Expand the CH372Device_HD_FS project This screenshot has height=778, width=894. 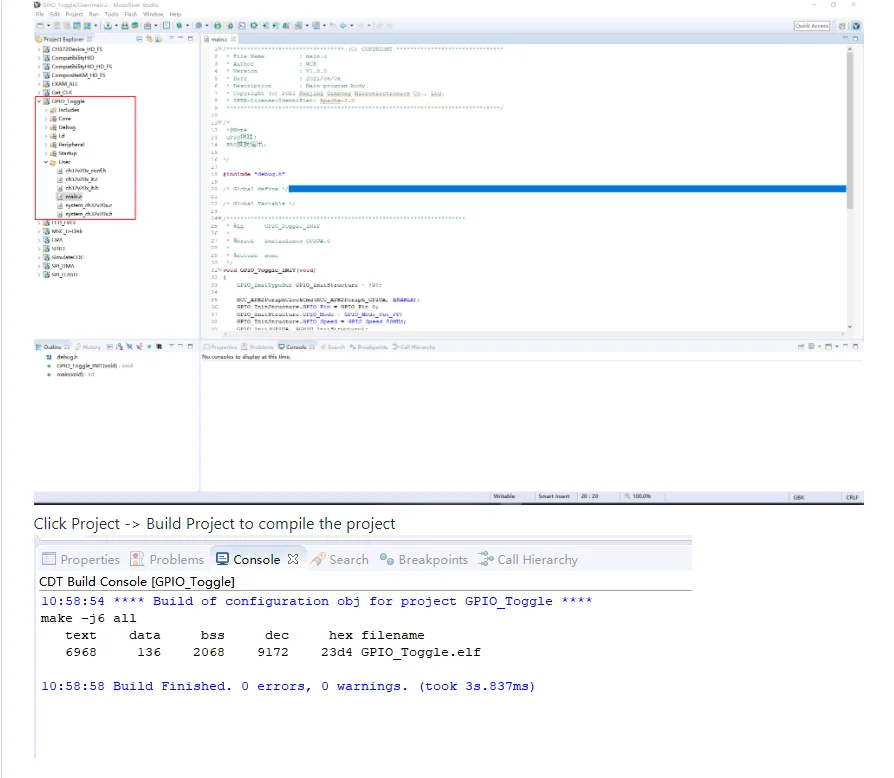pos(39,50)
